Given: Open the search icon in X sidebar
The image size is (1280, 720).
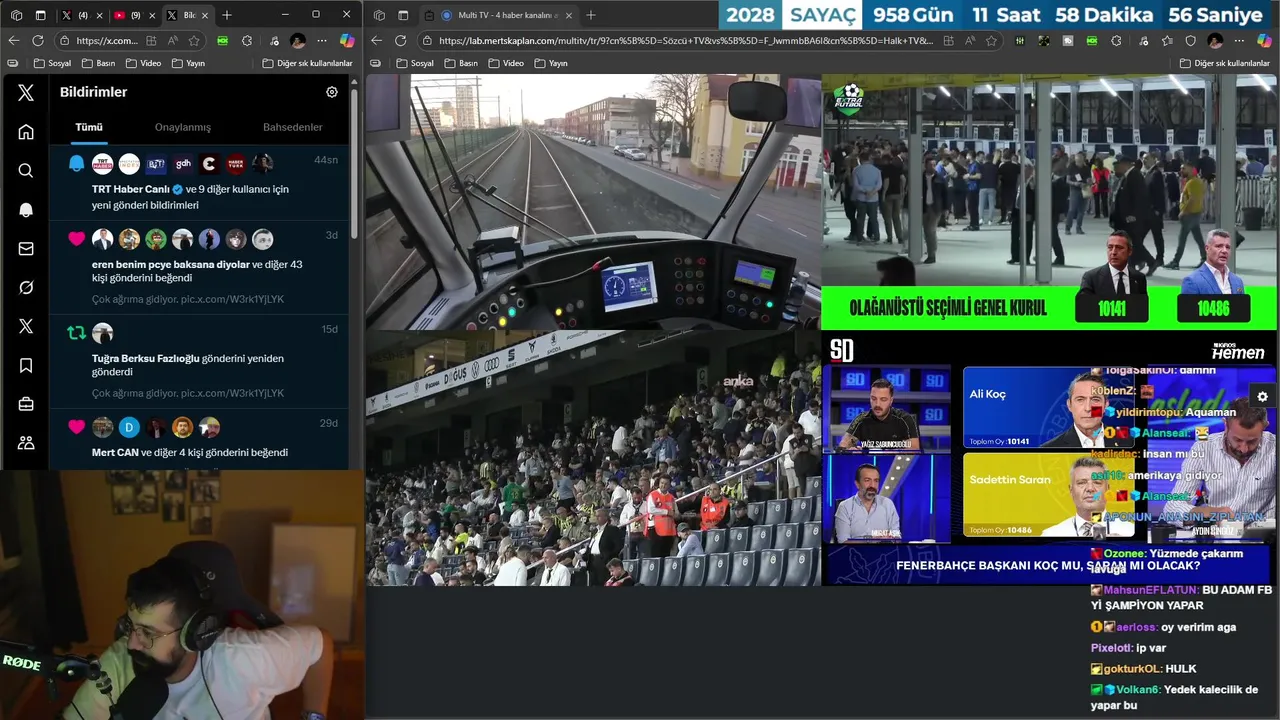Looking at the screenshot, I should click(x=26, y=170).
